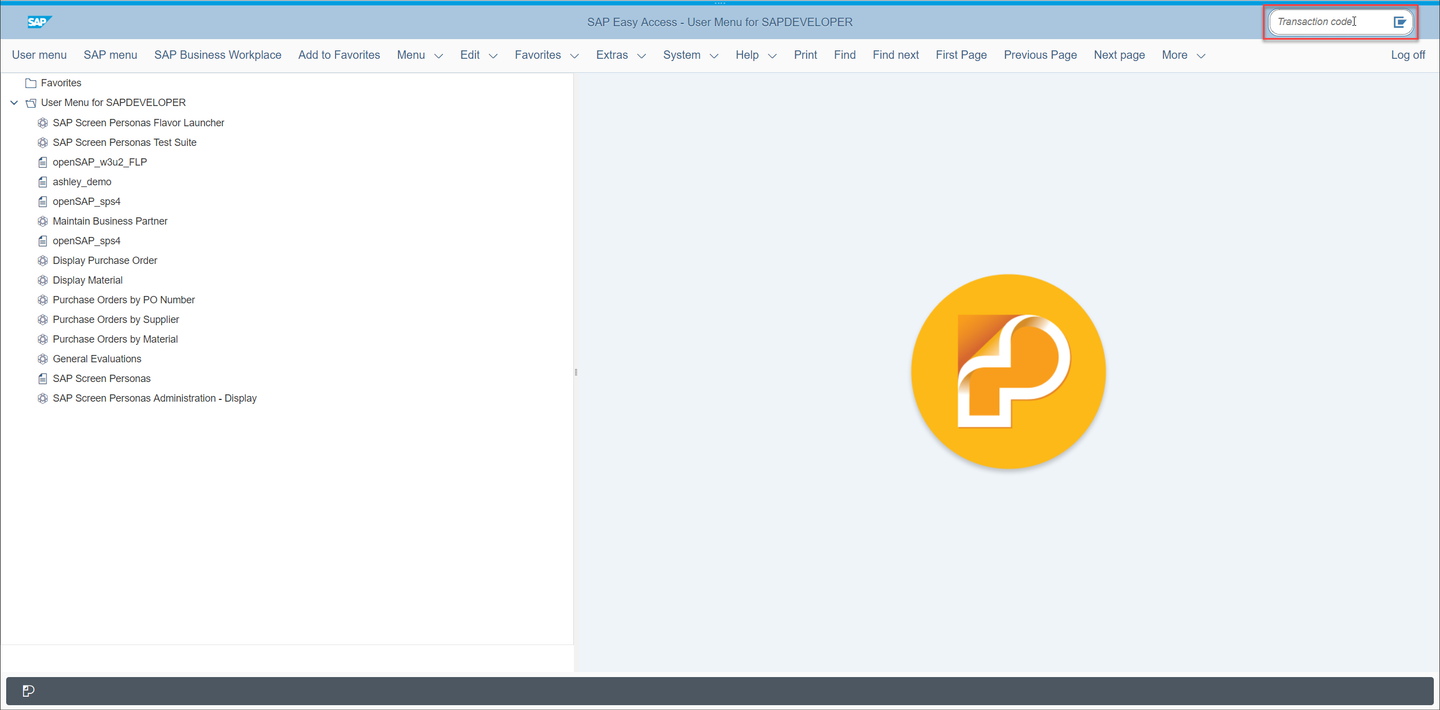Viewport: 1440px width, 710px height.
Task: Open the System dropdown menu
Action: pyautogui.click(x=691, y=55)
